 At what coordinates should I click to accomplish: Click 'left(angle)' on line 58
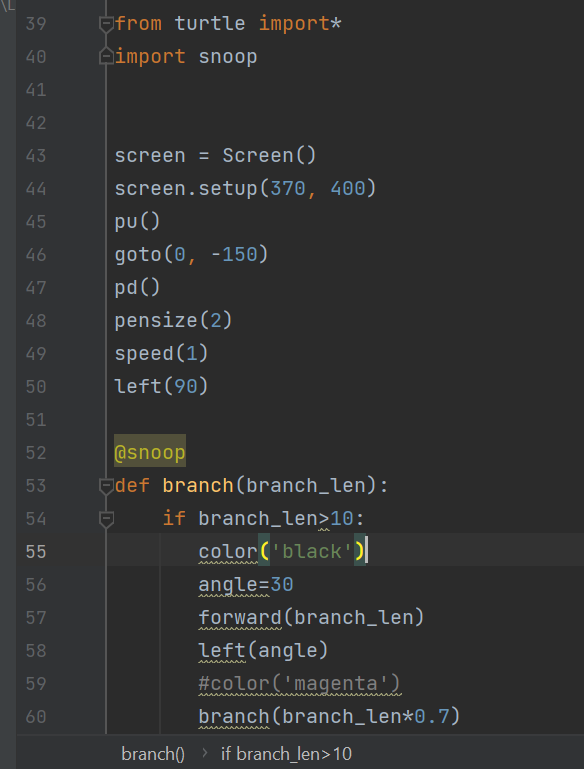pyautogui.click(x=263, y=651)
